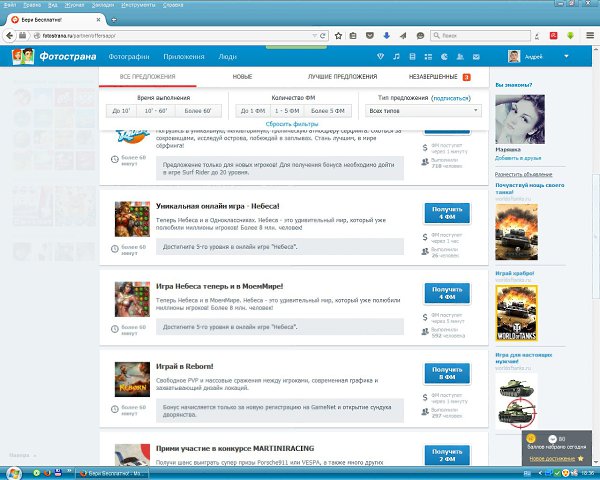Switch to the ВСЕ ПРЕДЛОЖЕНИЯ tab
The height and width of the screenshot is (480, 600).
[147, 77]
